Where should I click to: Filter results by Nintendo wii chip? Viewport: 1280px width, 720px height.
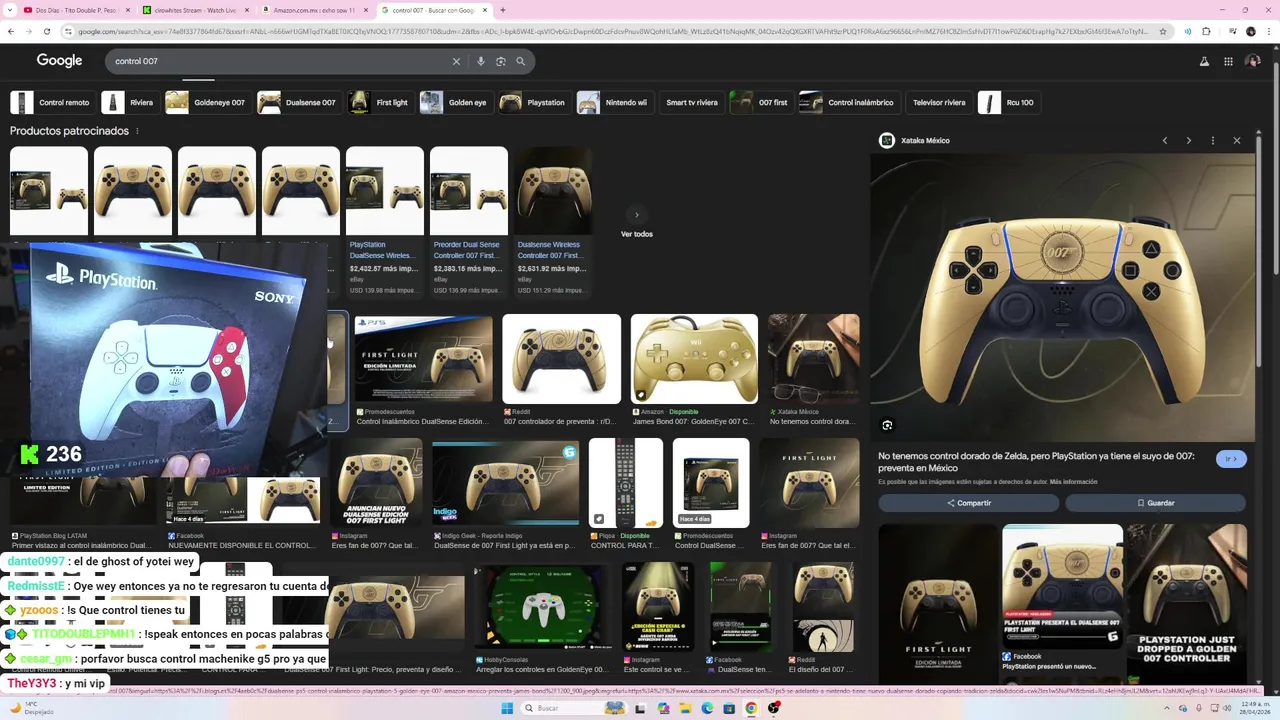[x=614, y=102]
